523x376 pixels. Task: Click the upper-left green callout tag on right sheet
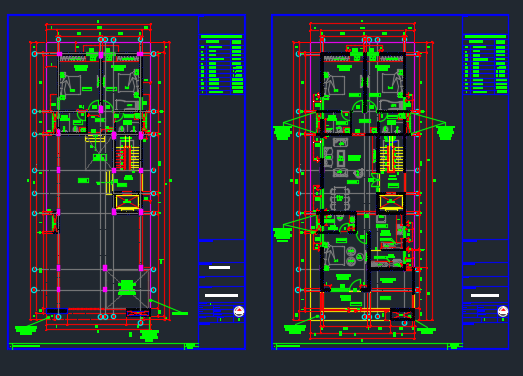click(283, 132)
